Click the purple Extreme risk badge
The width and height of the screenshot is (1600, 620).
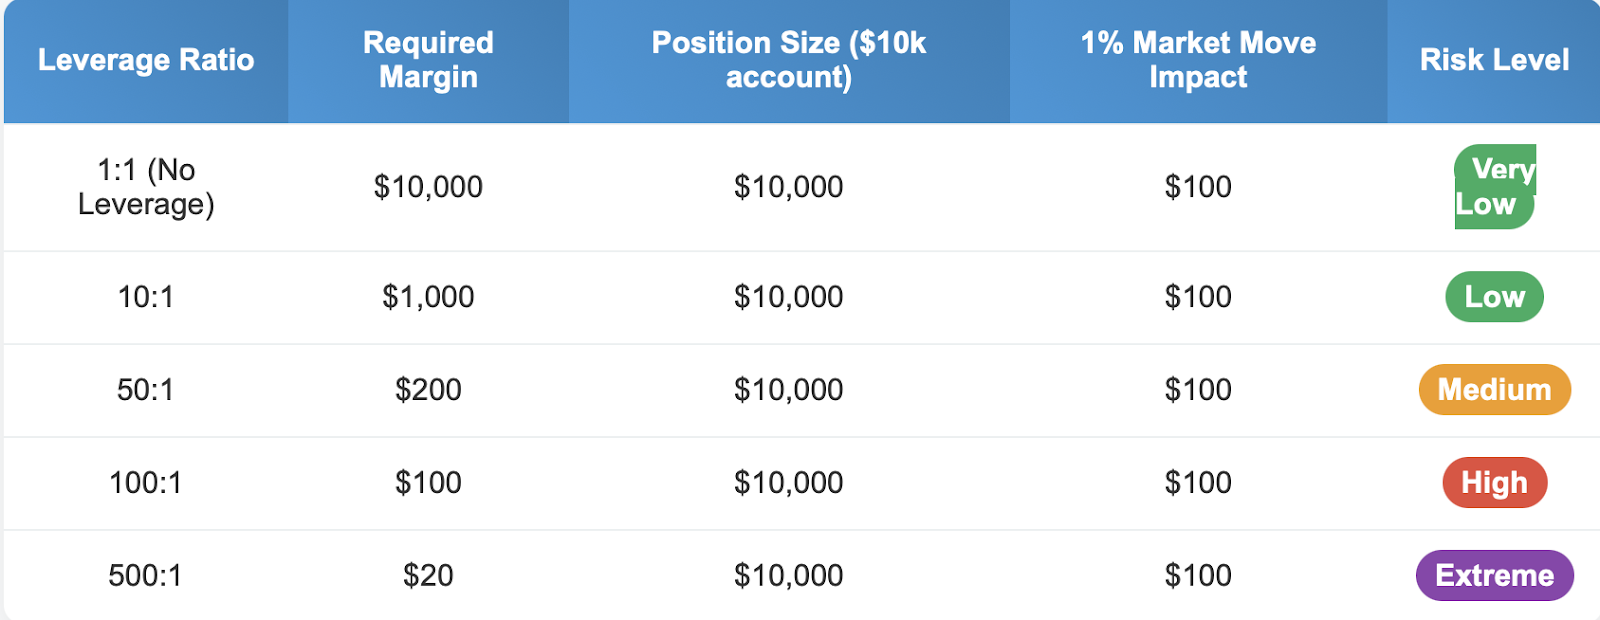click(1494, 576)
